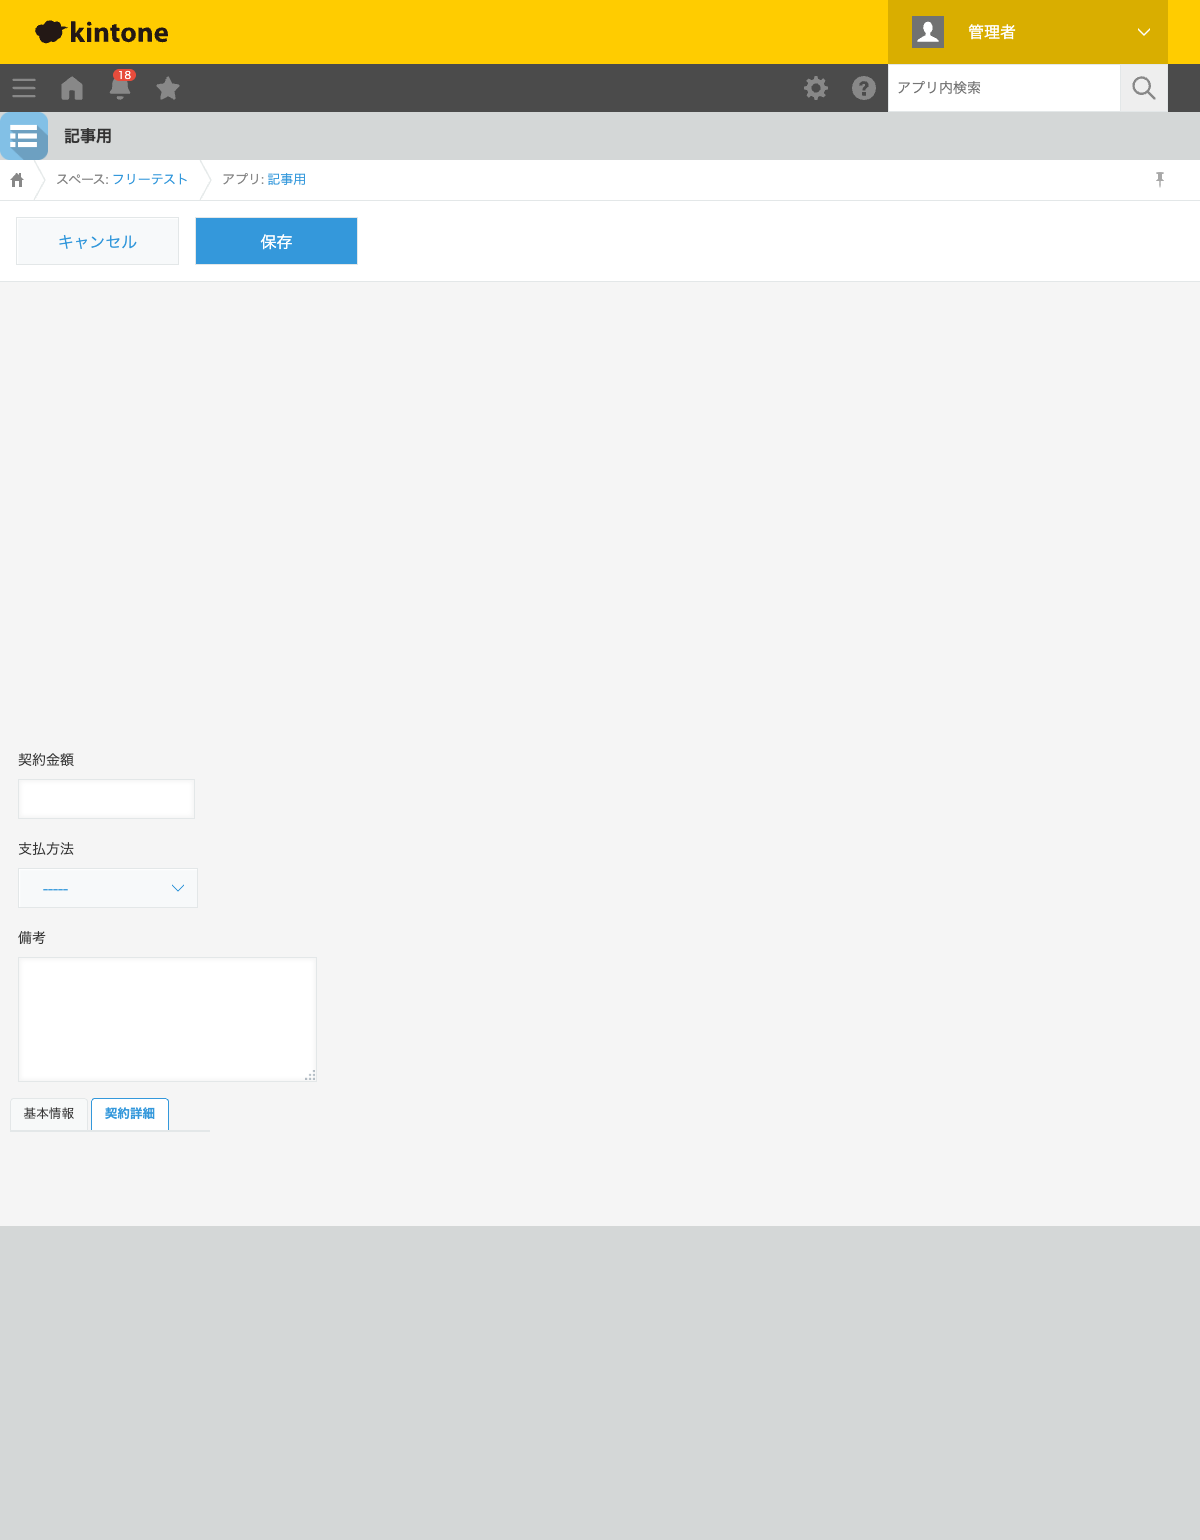Image resolution: width=1200 pixels, height=1540 pixels.
Task: Click the 保存 button
Action: (276, 241)
